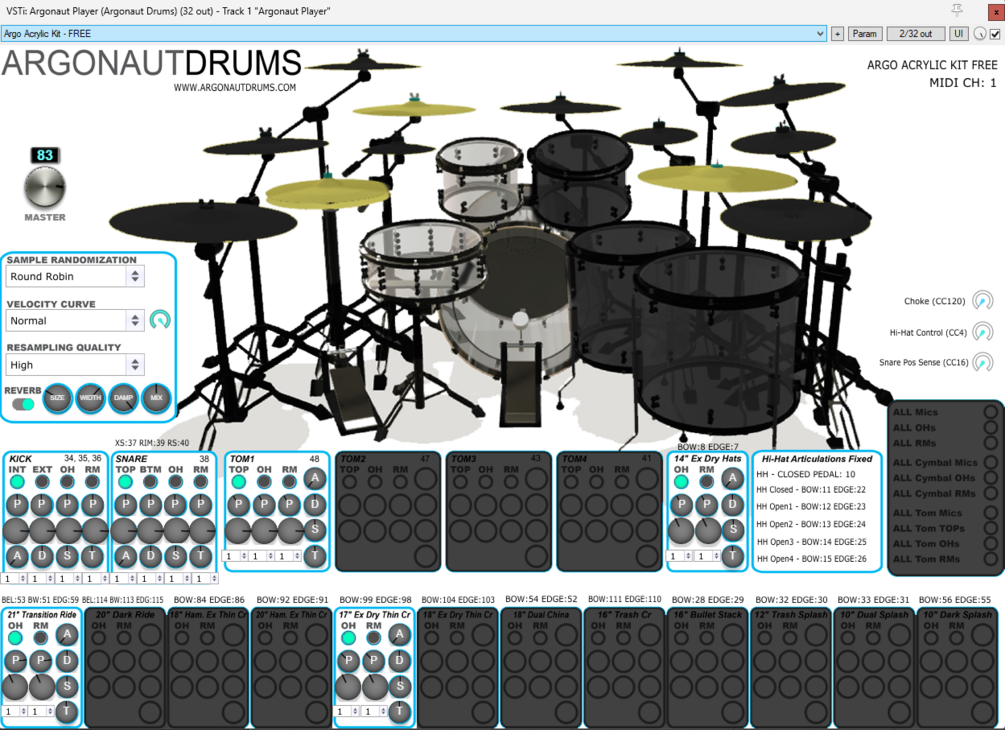
Task: Enable the KICK OH mic
Action: 67,481
